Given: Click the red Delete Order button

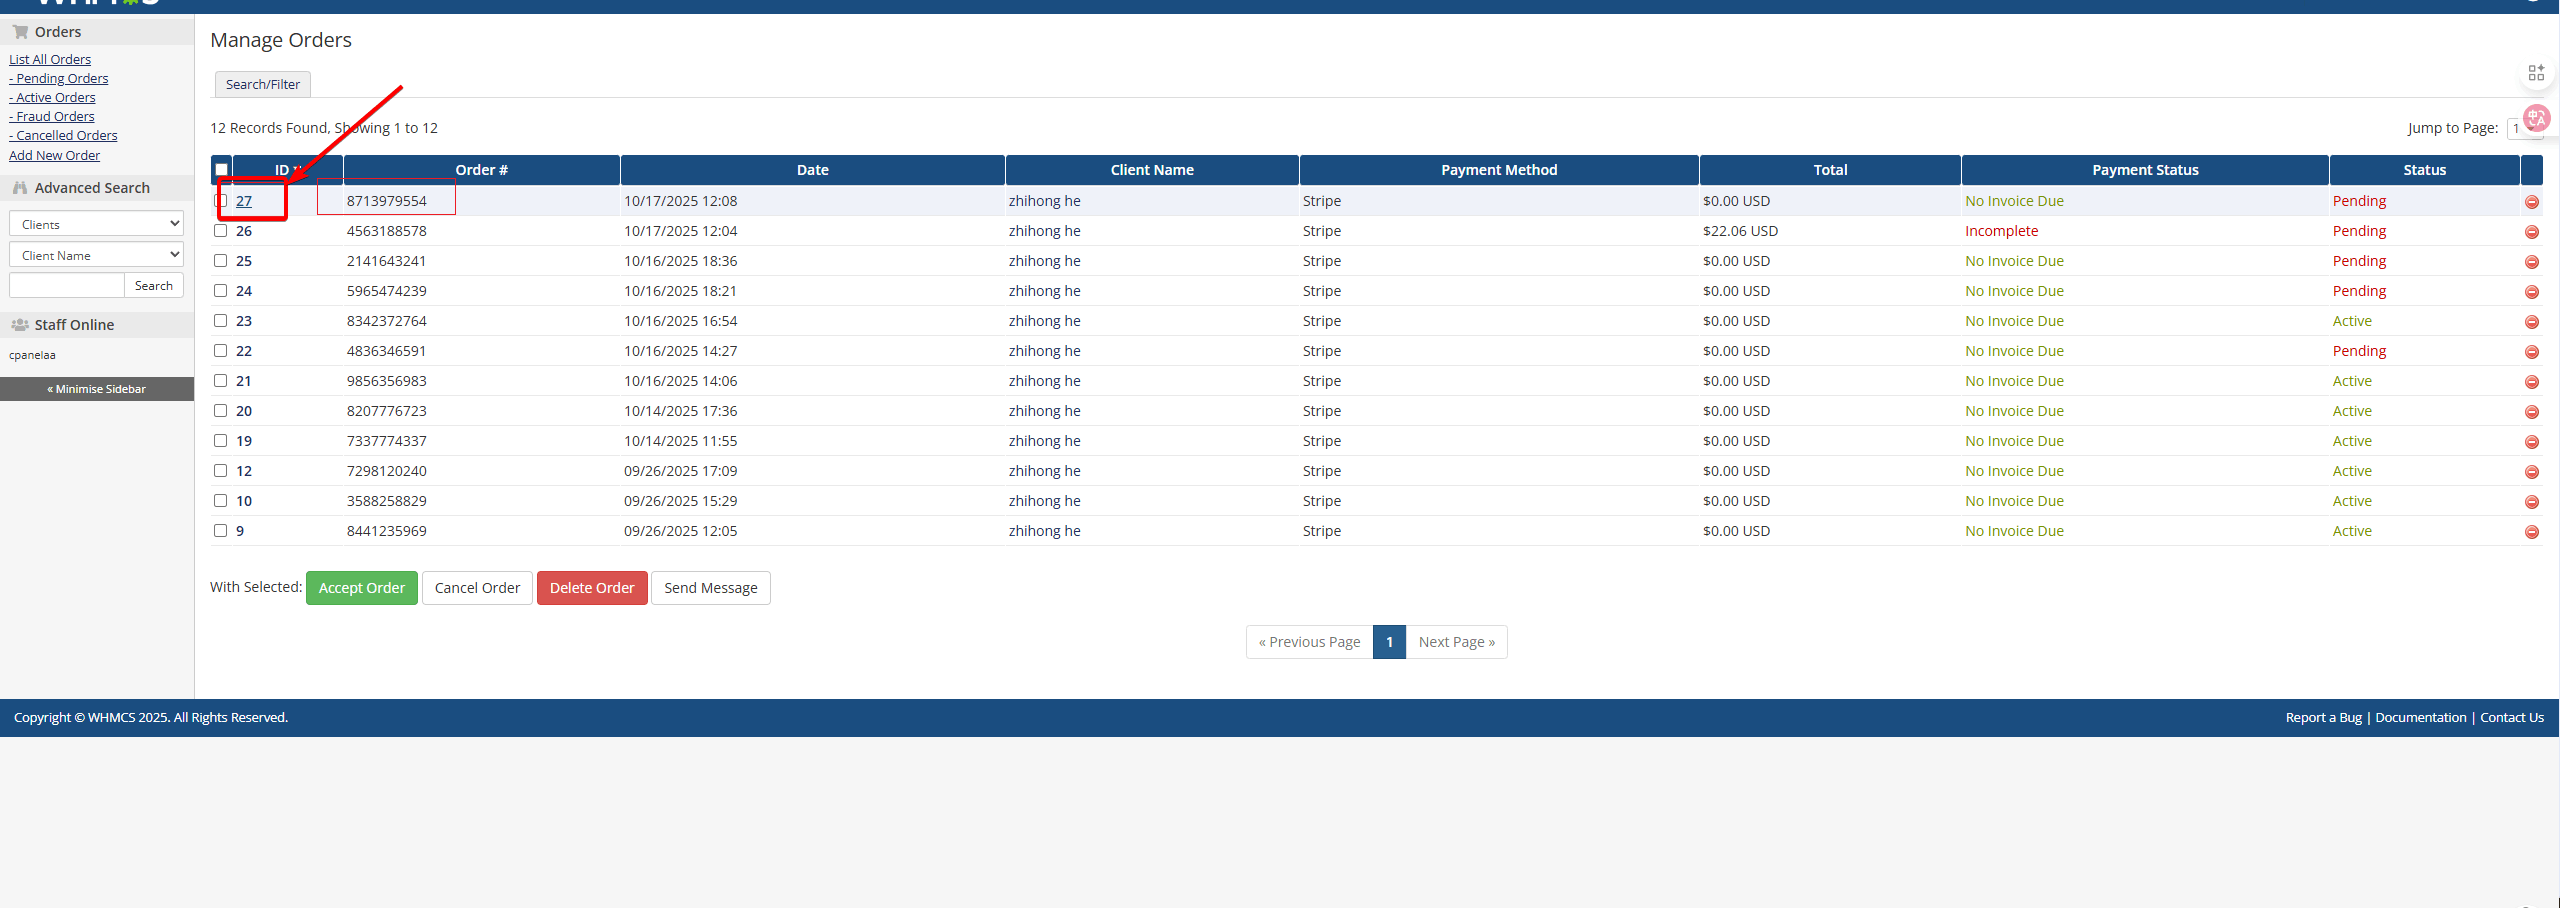Looking at the screenshot, I should click(x=592, y=588).
